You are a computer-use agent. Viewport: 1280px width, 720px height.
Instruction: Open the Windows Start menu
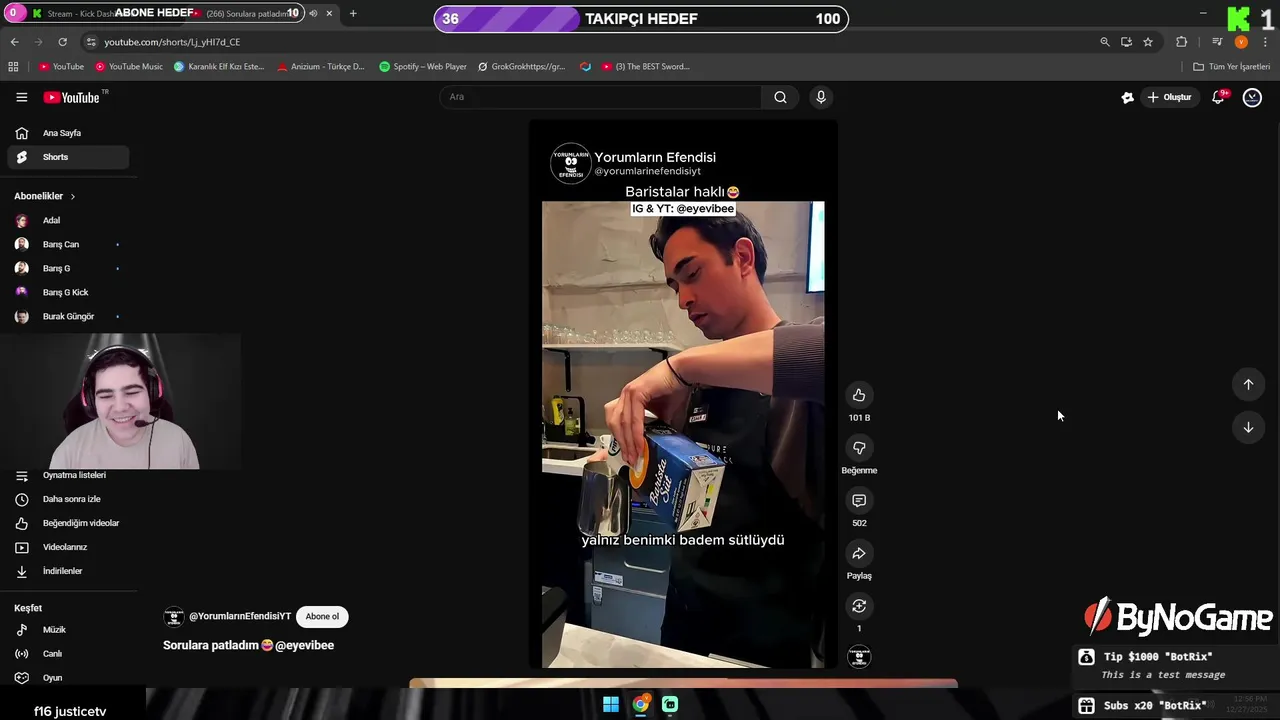[610, 704]
